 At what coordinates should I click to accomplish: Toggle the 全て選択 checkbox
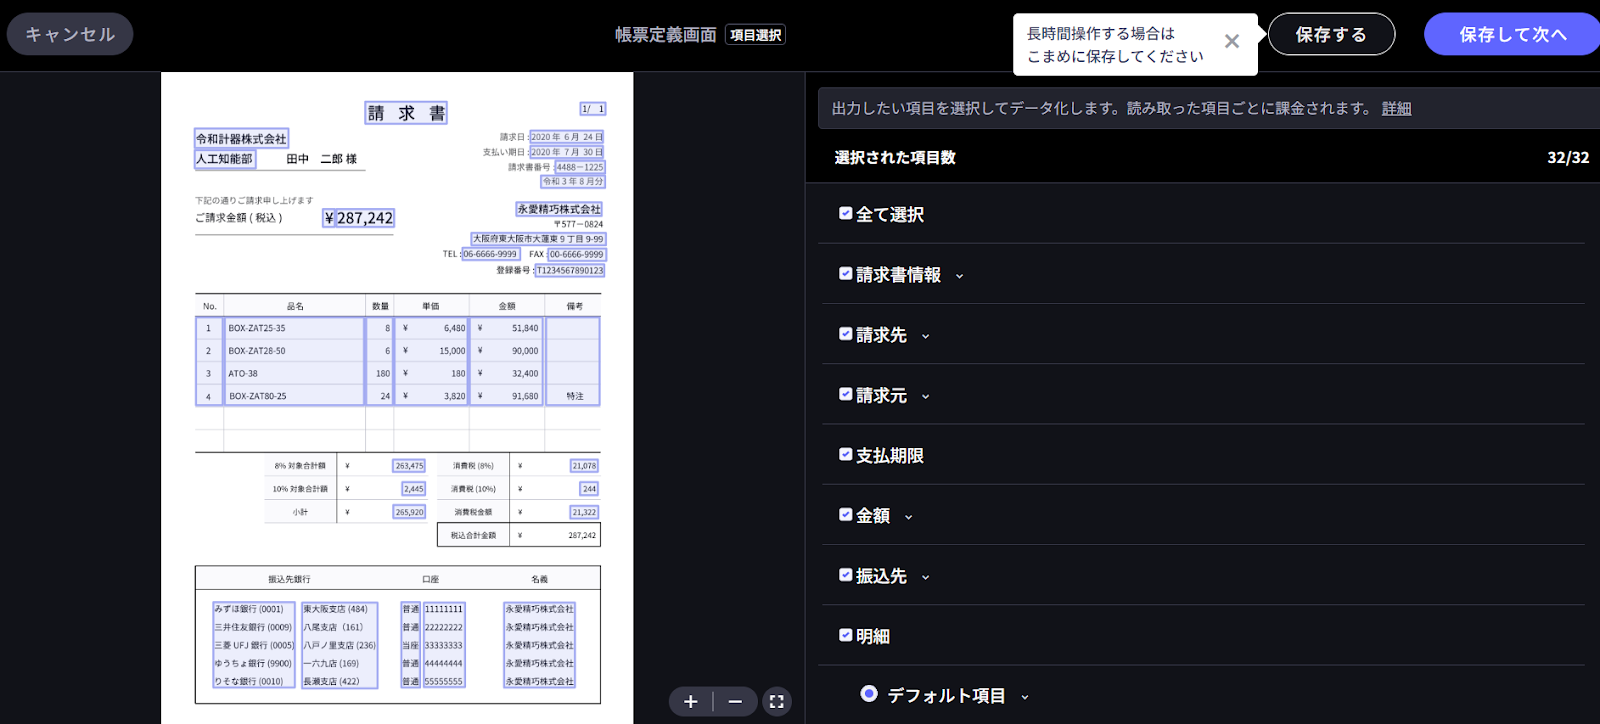coord(845,213)
